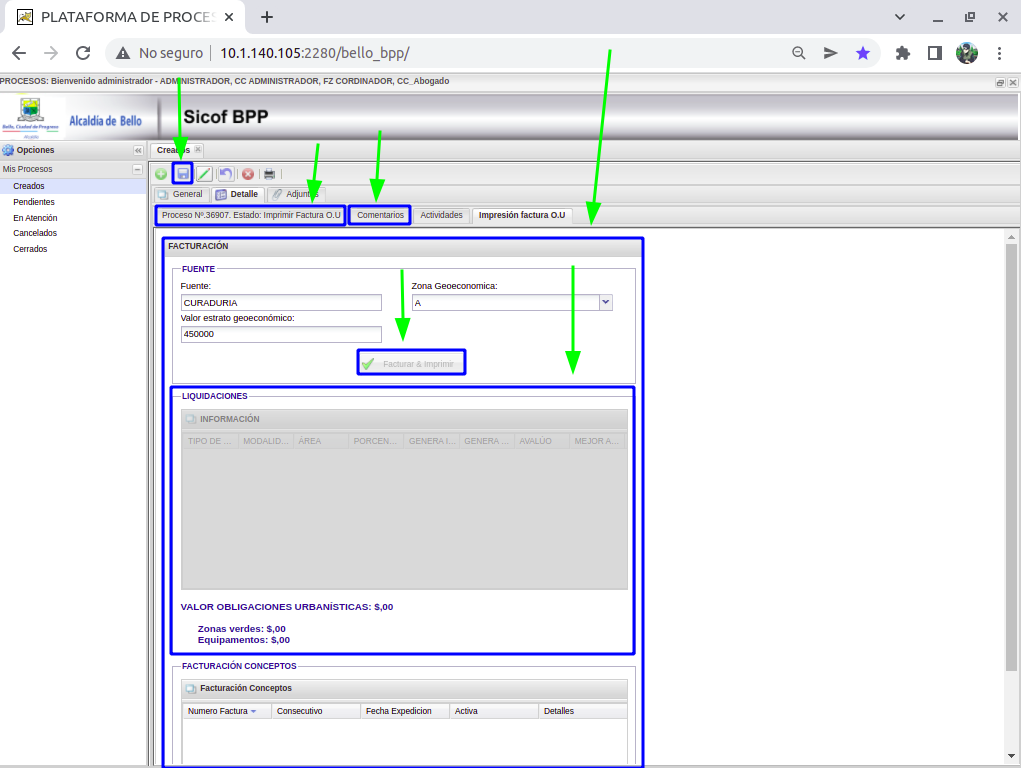Click the Fuente input field
The height and width of the screenshot is (768, 1021).
[281, 302]
